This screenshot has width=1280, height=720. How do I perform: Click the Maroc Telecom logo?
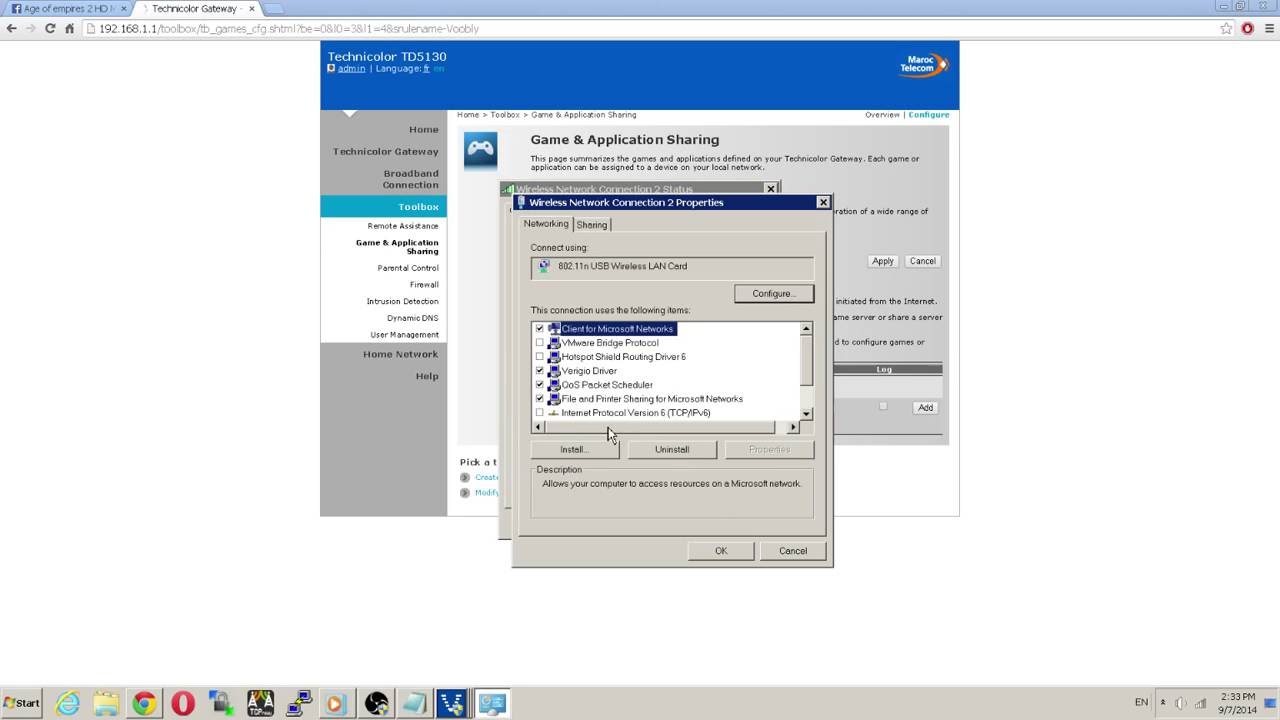(x=923, y=64)
